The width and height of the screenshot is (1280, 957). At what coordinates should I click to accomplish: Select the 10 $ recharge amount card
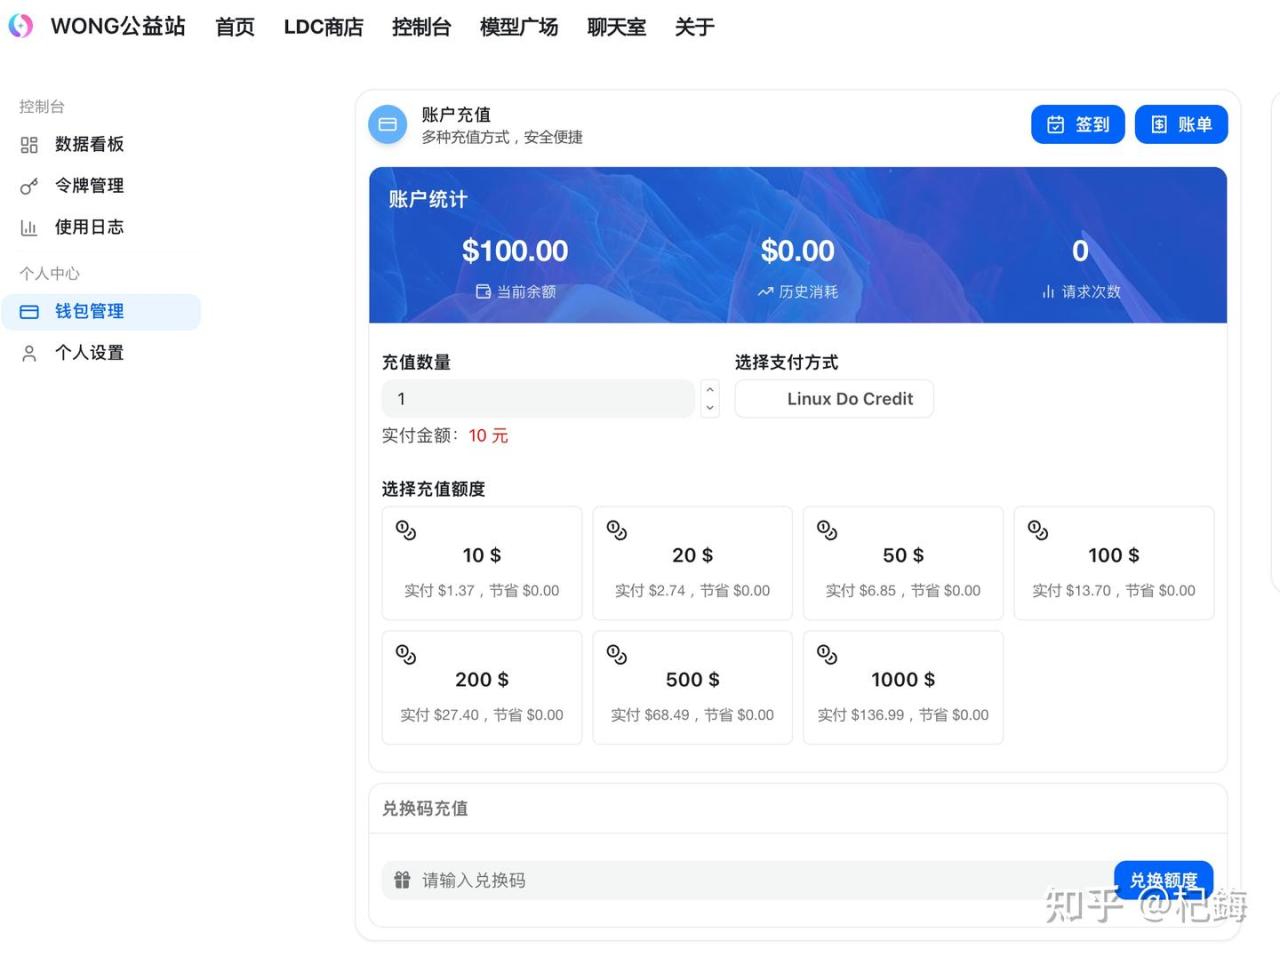[x=481, y=563]
